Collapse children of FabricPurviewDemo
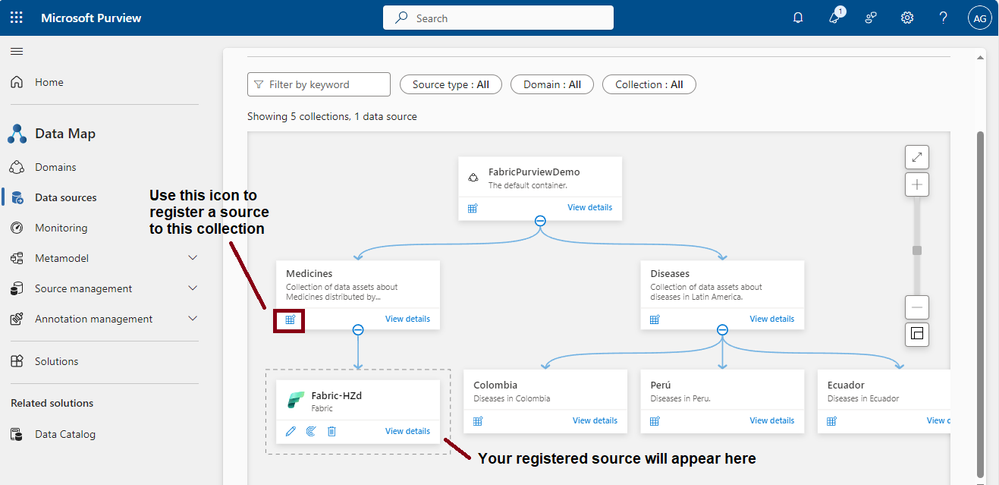This screenshot has width=999, height=485. (x=540, y=221)
